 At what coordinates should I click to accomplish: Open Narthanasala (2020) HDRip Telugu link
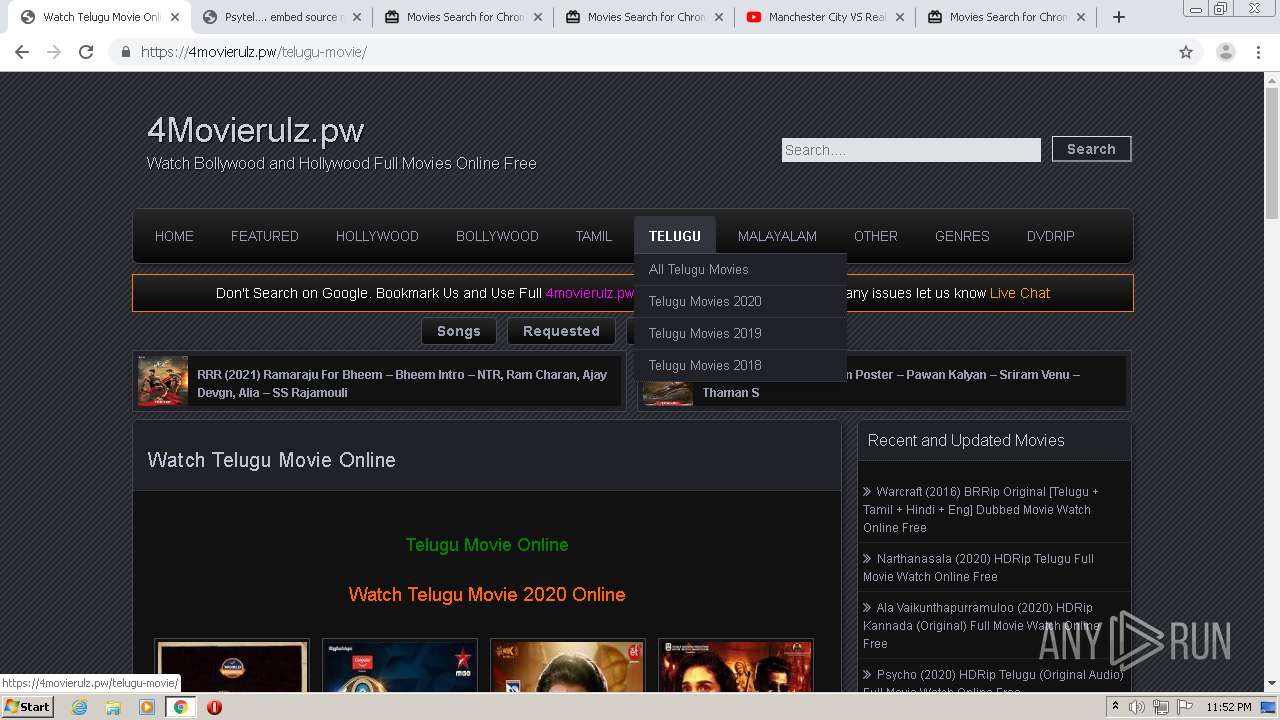click(978, 567)
